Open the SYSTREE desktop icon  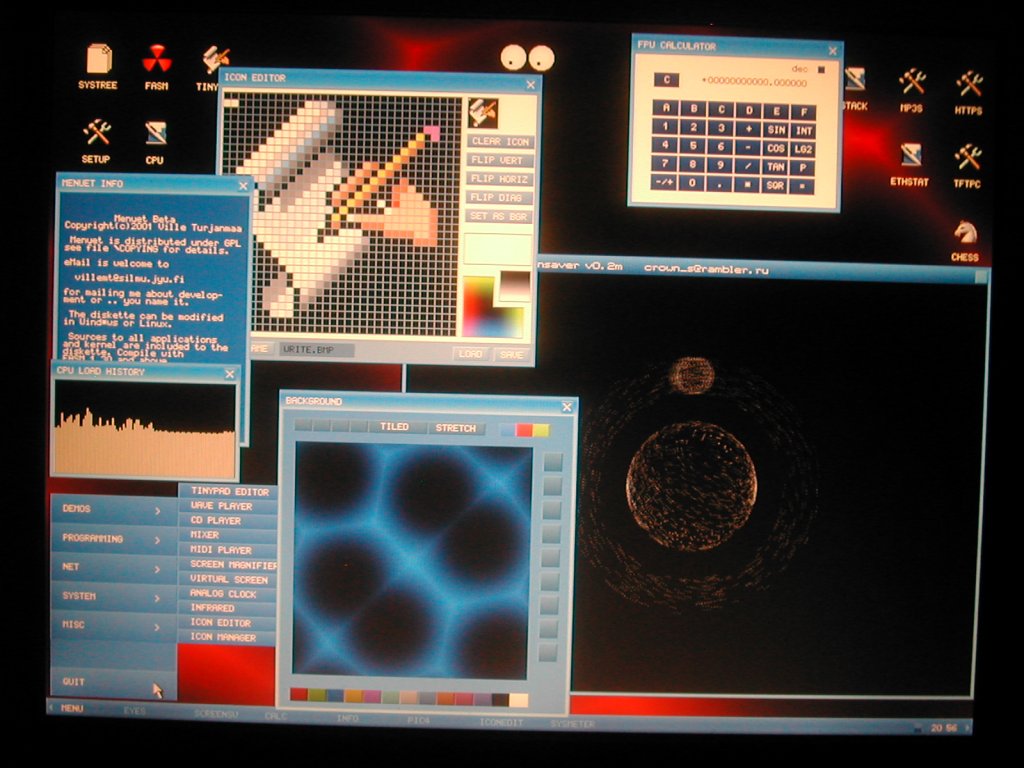click(x=98, y=61)
